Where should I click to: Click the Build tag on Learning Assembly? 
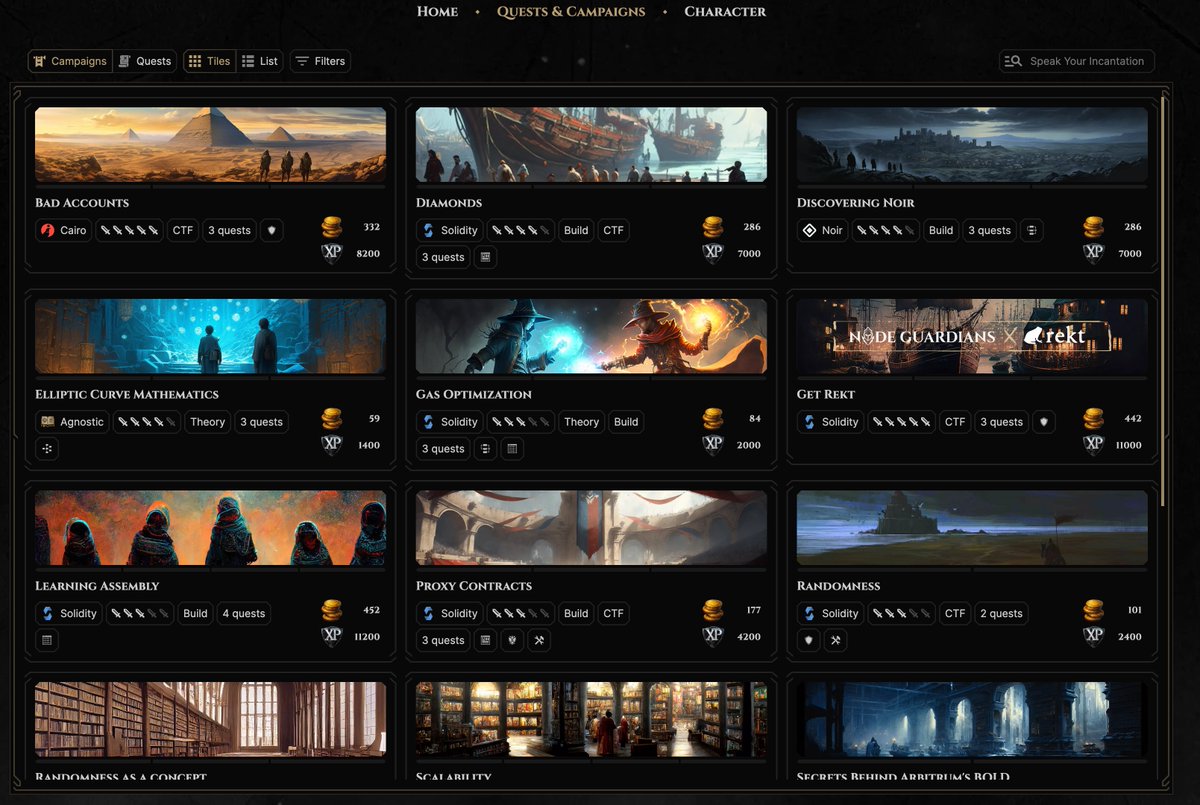[195, 613]
